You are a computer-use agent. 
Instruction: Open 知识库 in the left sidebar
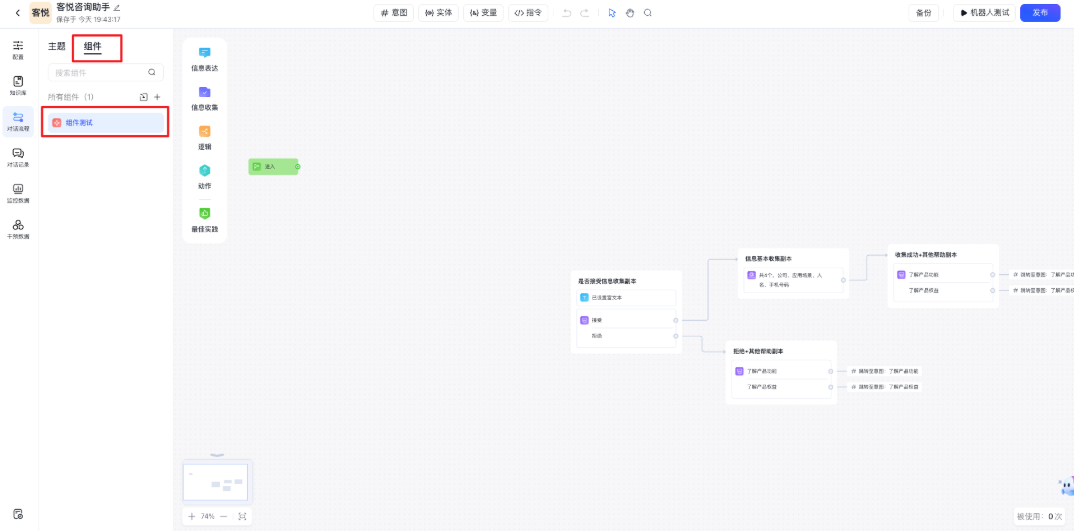[18, 85]
